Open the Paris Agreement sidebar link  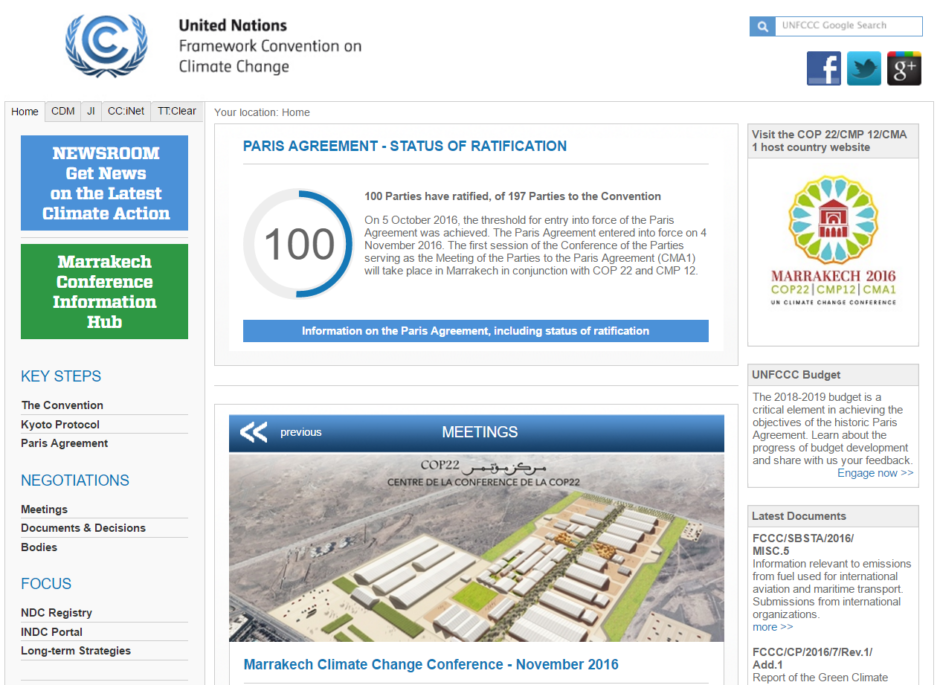[x=65, y=443]
